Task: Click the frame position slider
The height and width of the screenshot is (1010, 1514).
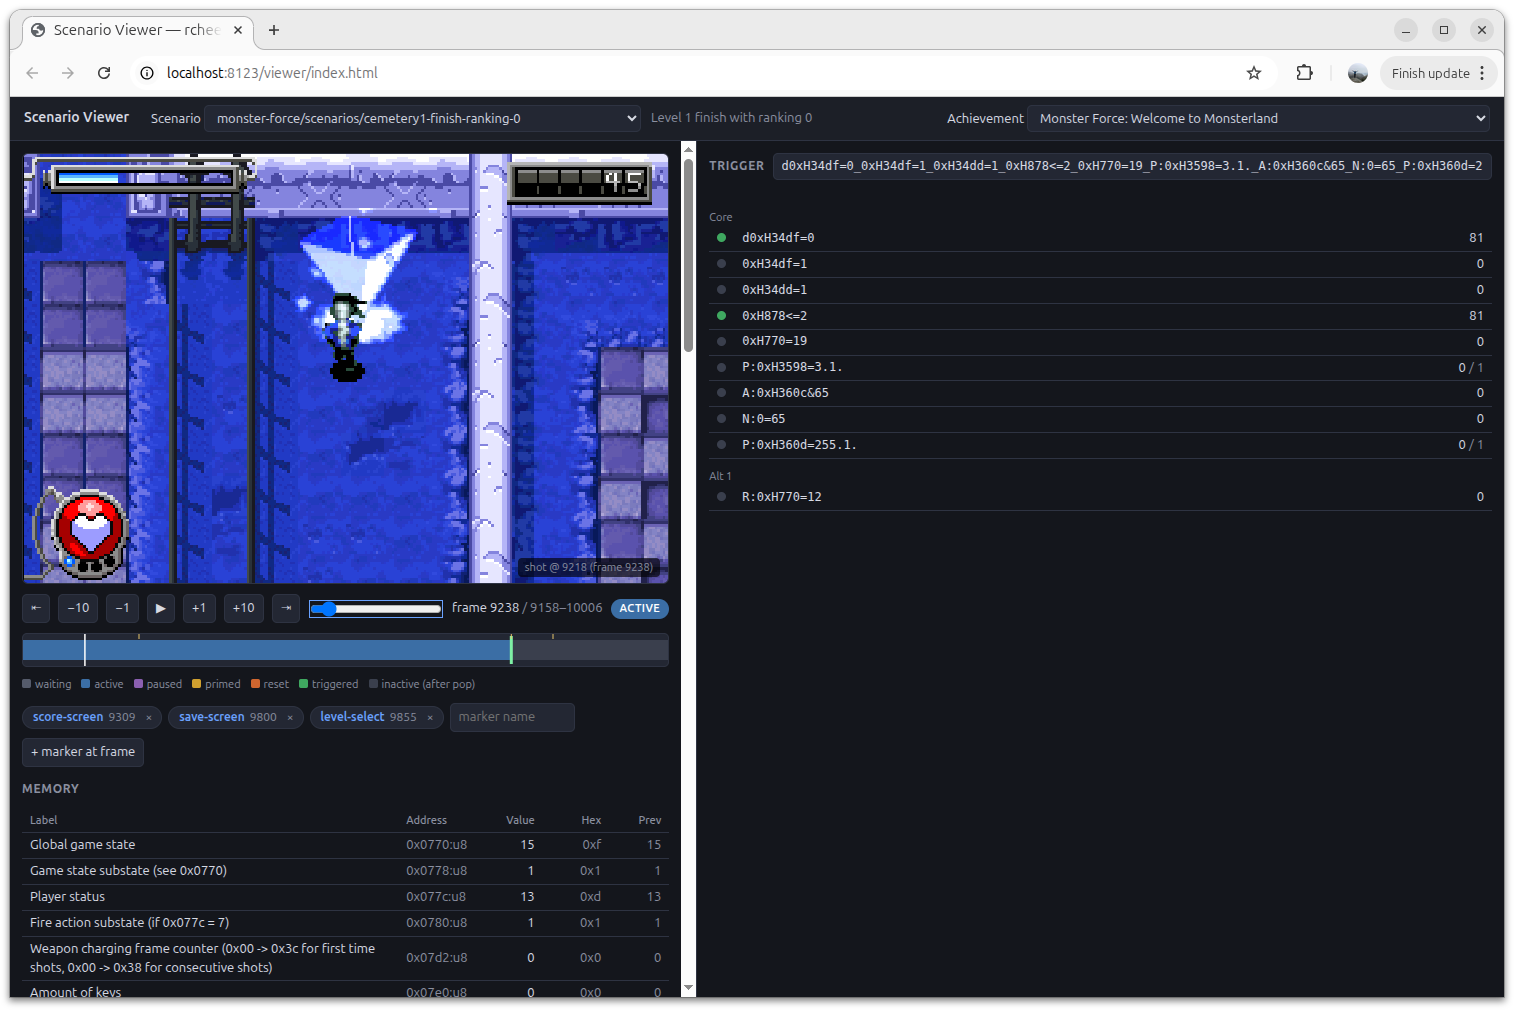Action: point(376,608)
